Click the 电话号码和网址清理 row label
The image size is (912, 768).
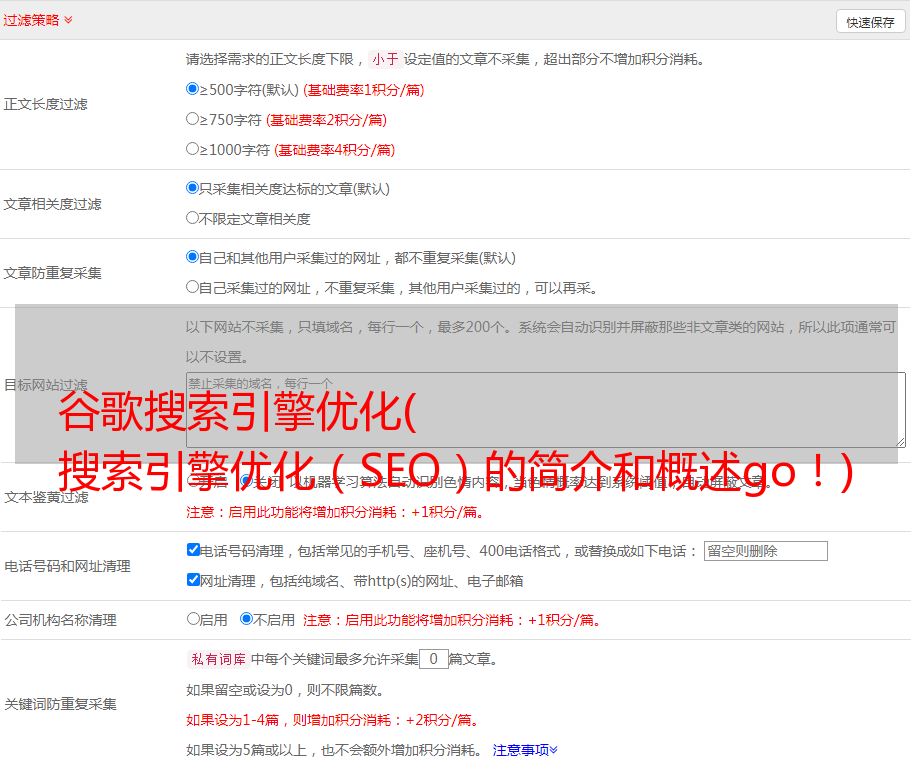tap(67, 566)
